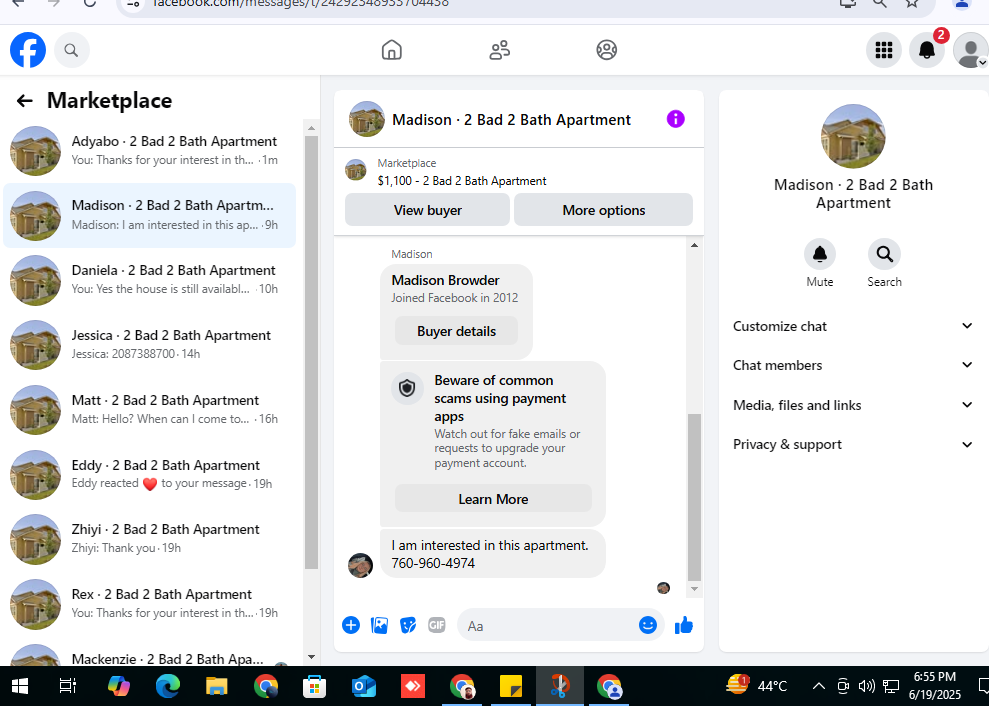Open the $1,100 apartment listing link
This screenshot has width=989, height=706.
tap(462, 181)
